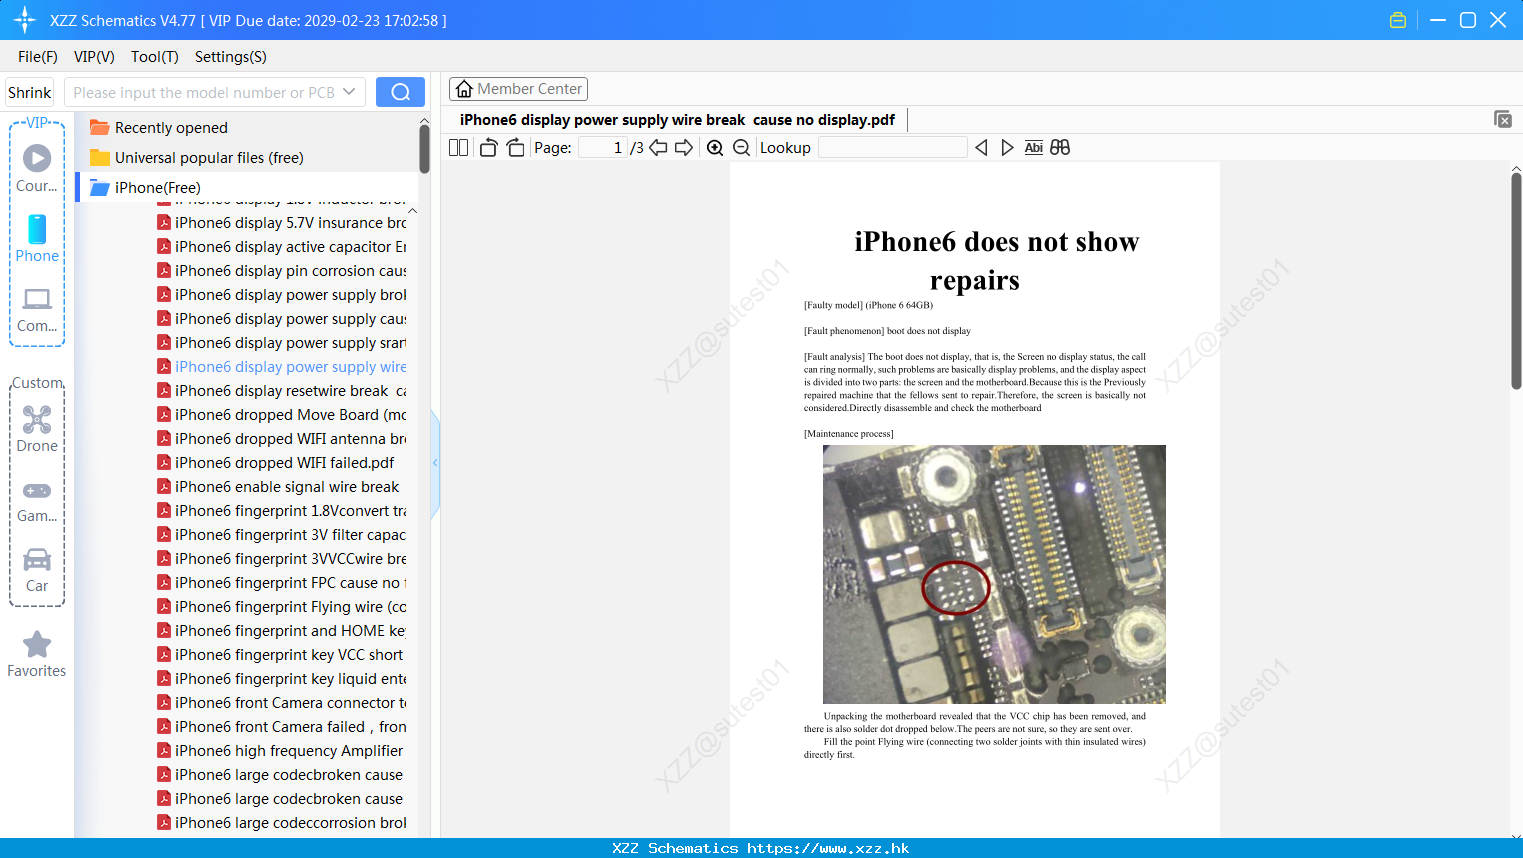Select the Computer category icon
Screen dimensions: 1523x858
[x=37, y=310]
